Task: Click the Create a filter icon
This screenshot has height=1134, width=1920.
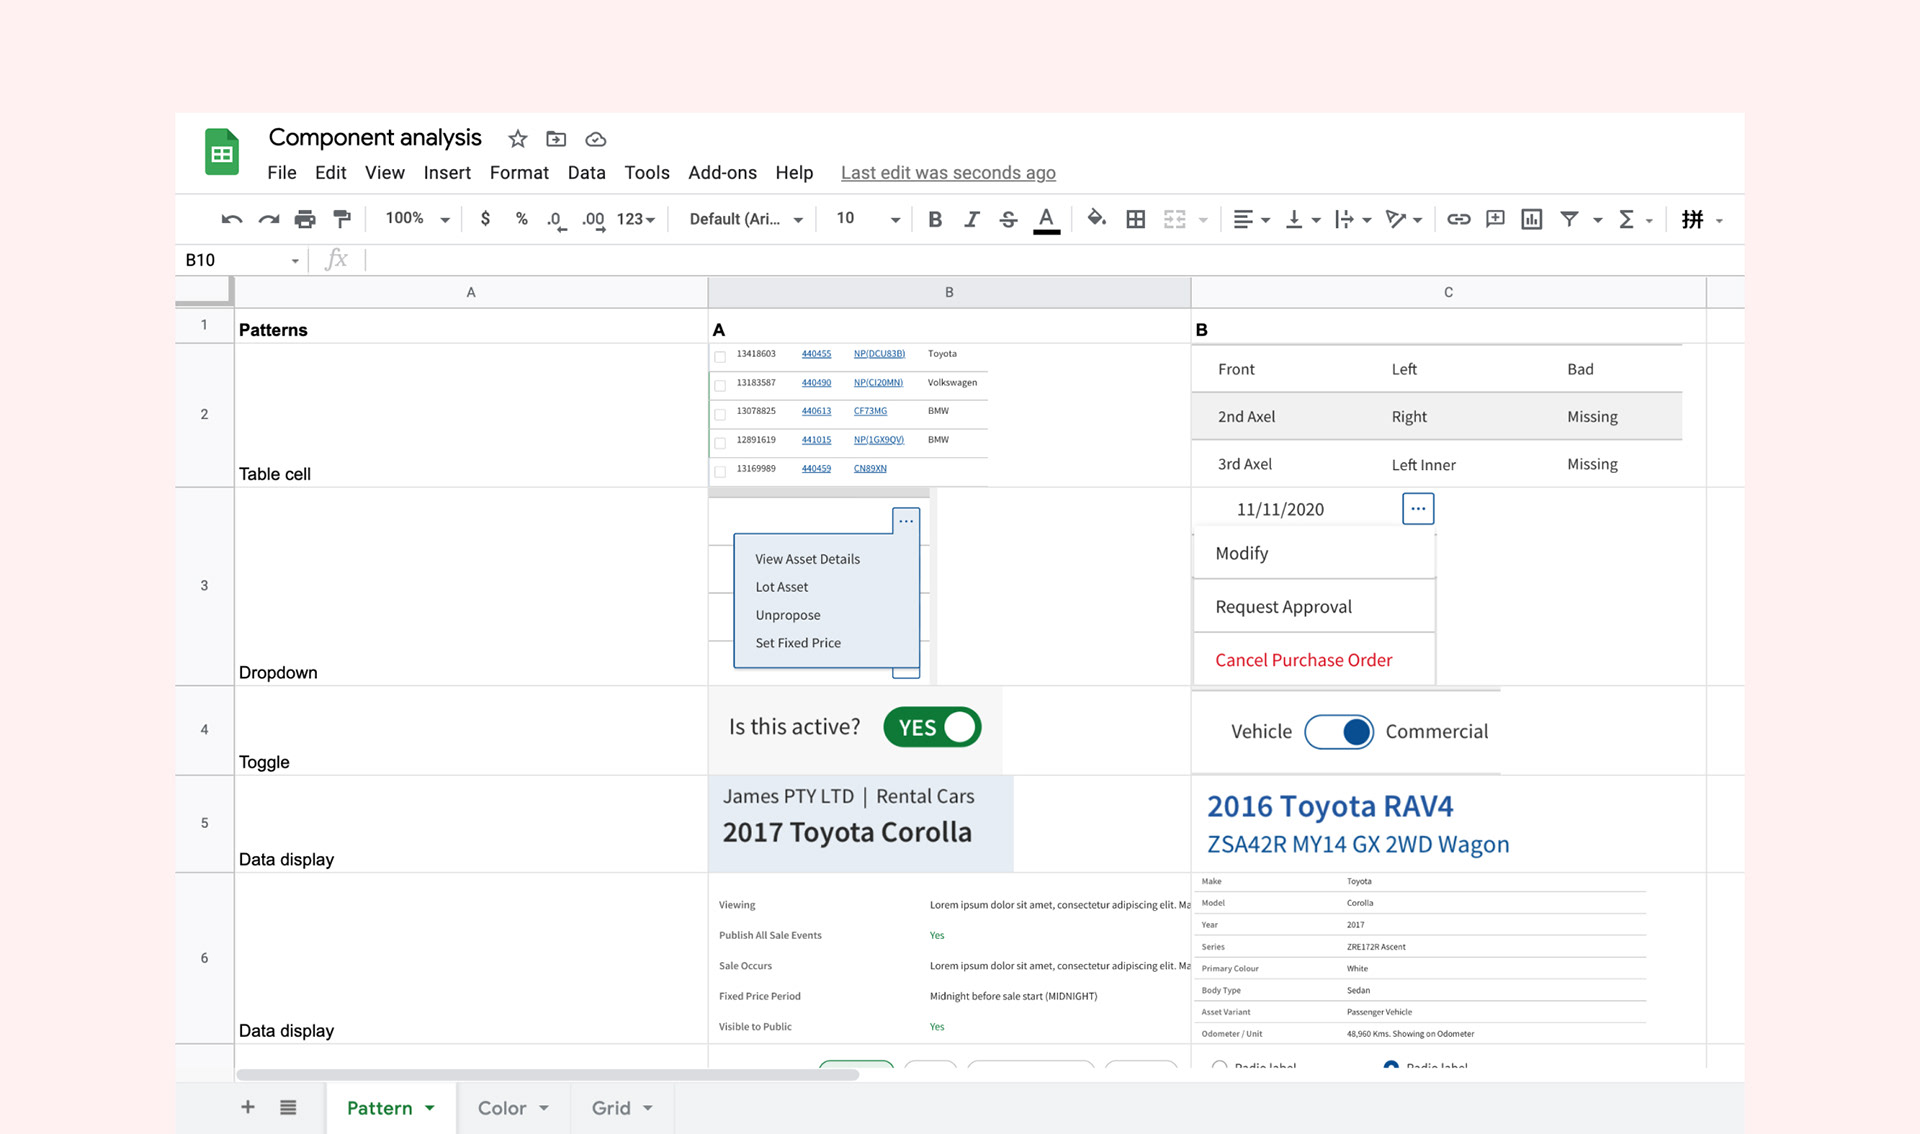Action: [x=1569, y=219]
